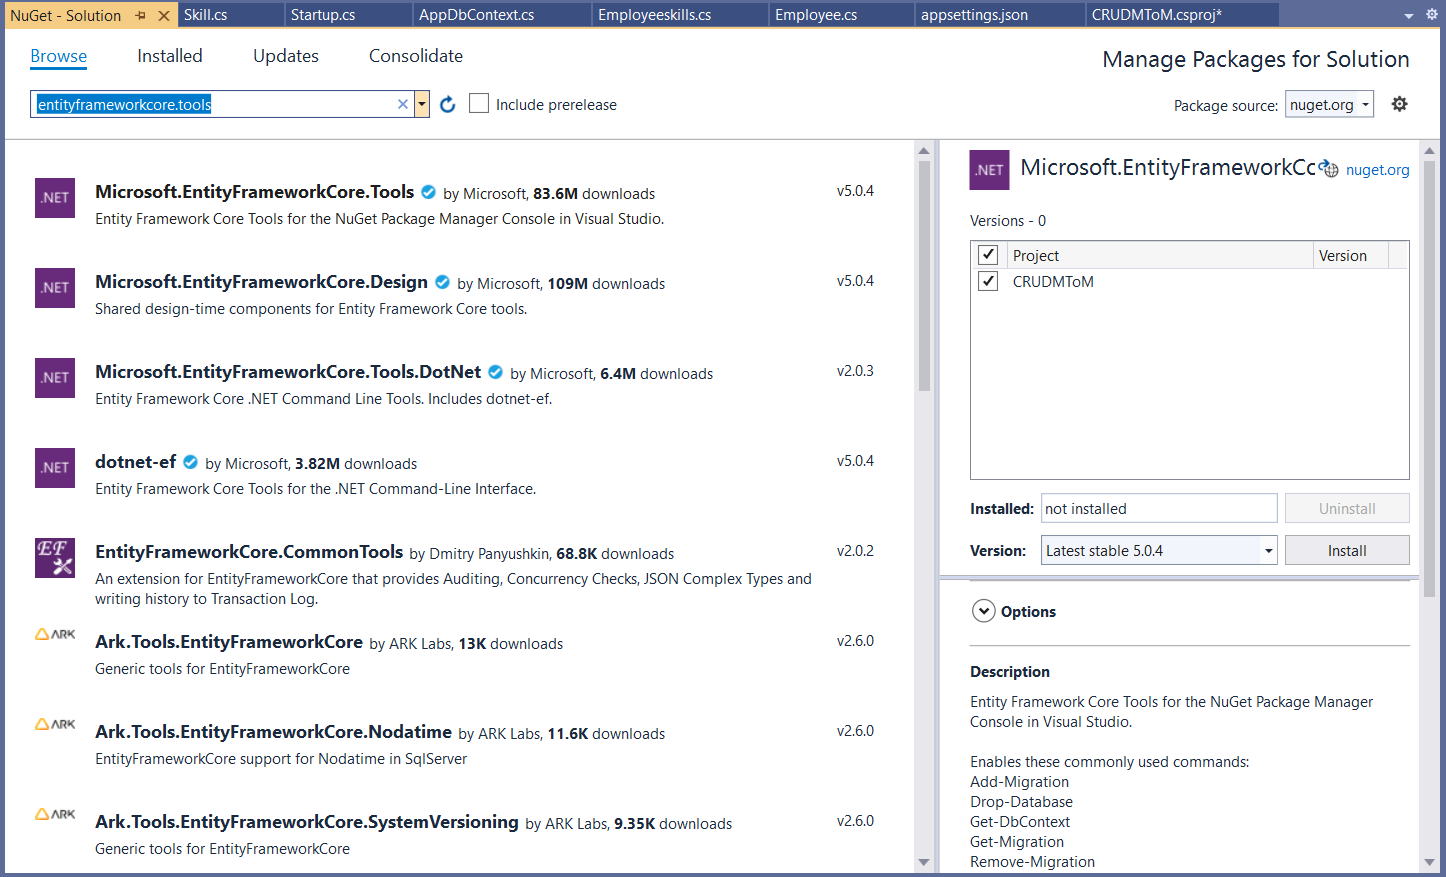The width and height of the screenshot is (1446, 877).
Task: Click the details pane scrollbar thumb
Action: tap(1429, 380)
